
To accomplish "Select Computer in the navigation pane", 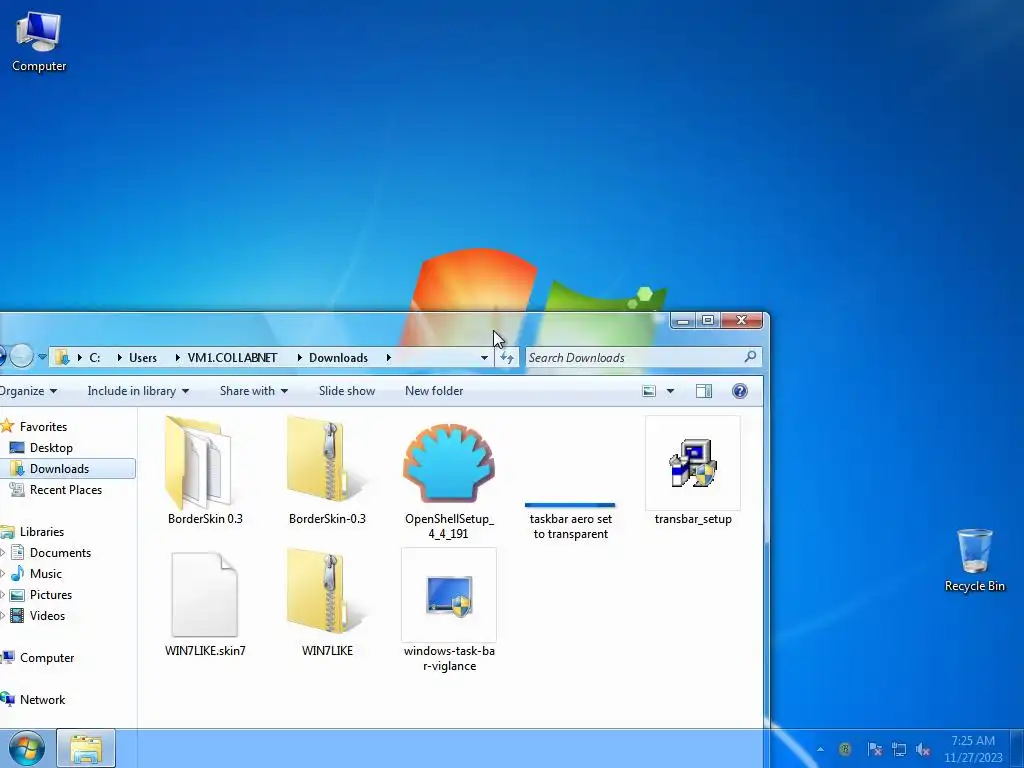I will [x=47, y=658].
